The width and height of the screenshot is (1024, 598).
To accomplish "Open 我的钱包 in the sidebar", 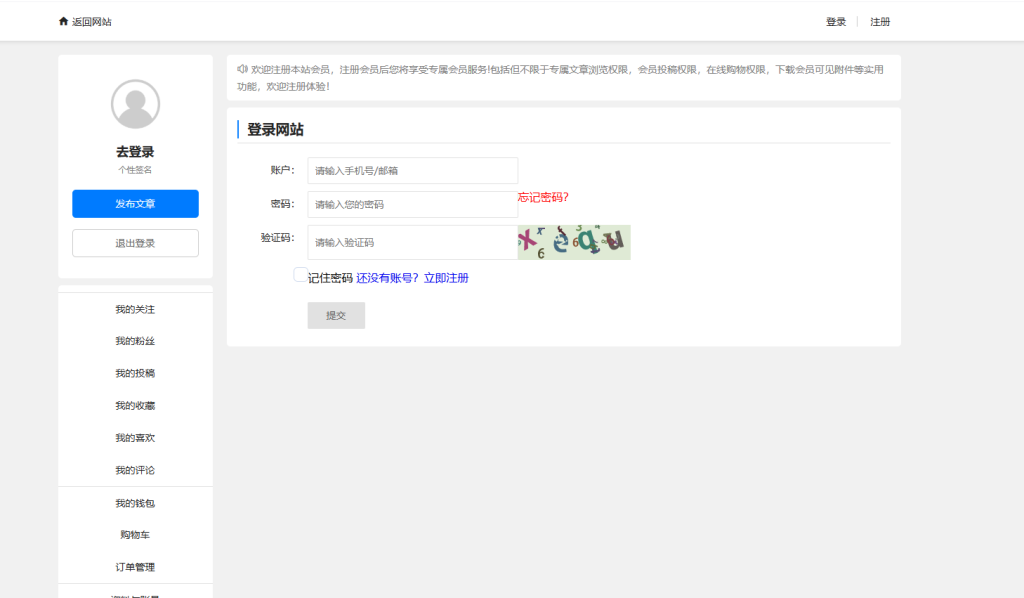I will [135, 503].
